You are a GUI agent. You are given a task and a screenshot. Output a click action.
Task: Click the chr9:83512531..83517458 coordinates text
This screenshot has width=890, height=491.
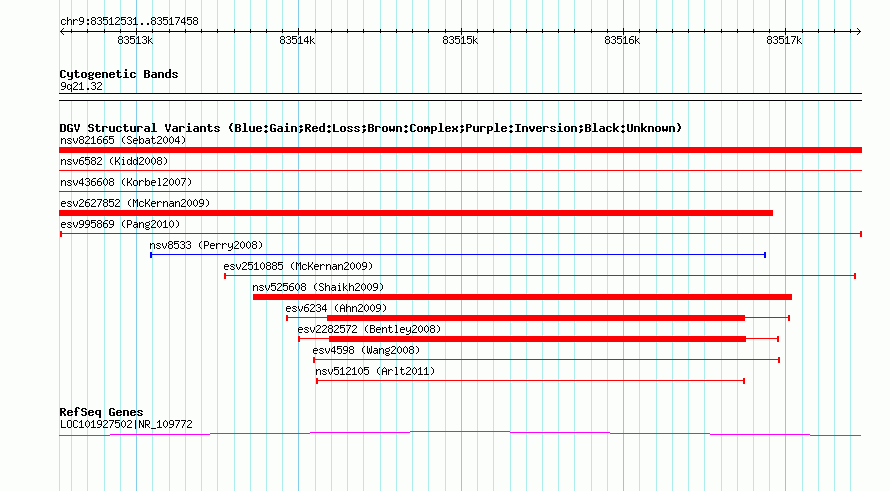tap(129, 22)
